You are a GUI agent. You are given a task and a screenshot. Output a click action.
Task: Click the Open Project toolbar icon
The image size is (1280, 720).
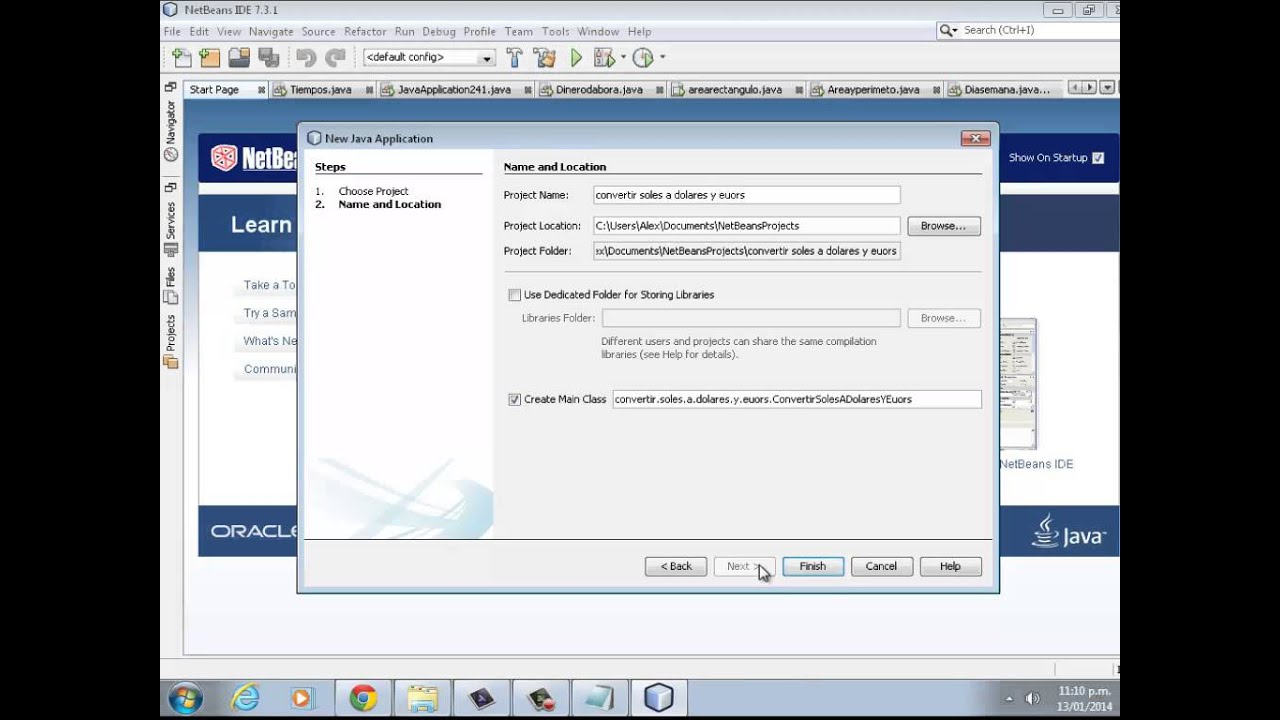coord(238,57)
